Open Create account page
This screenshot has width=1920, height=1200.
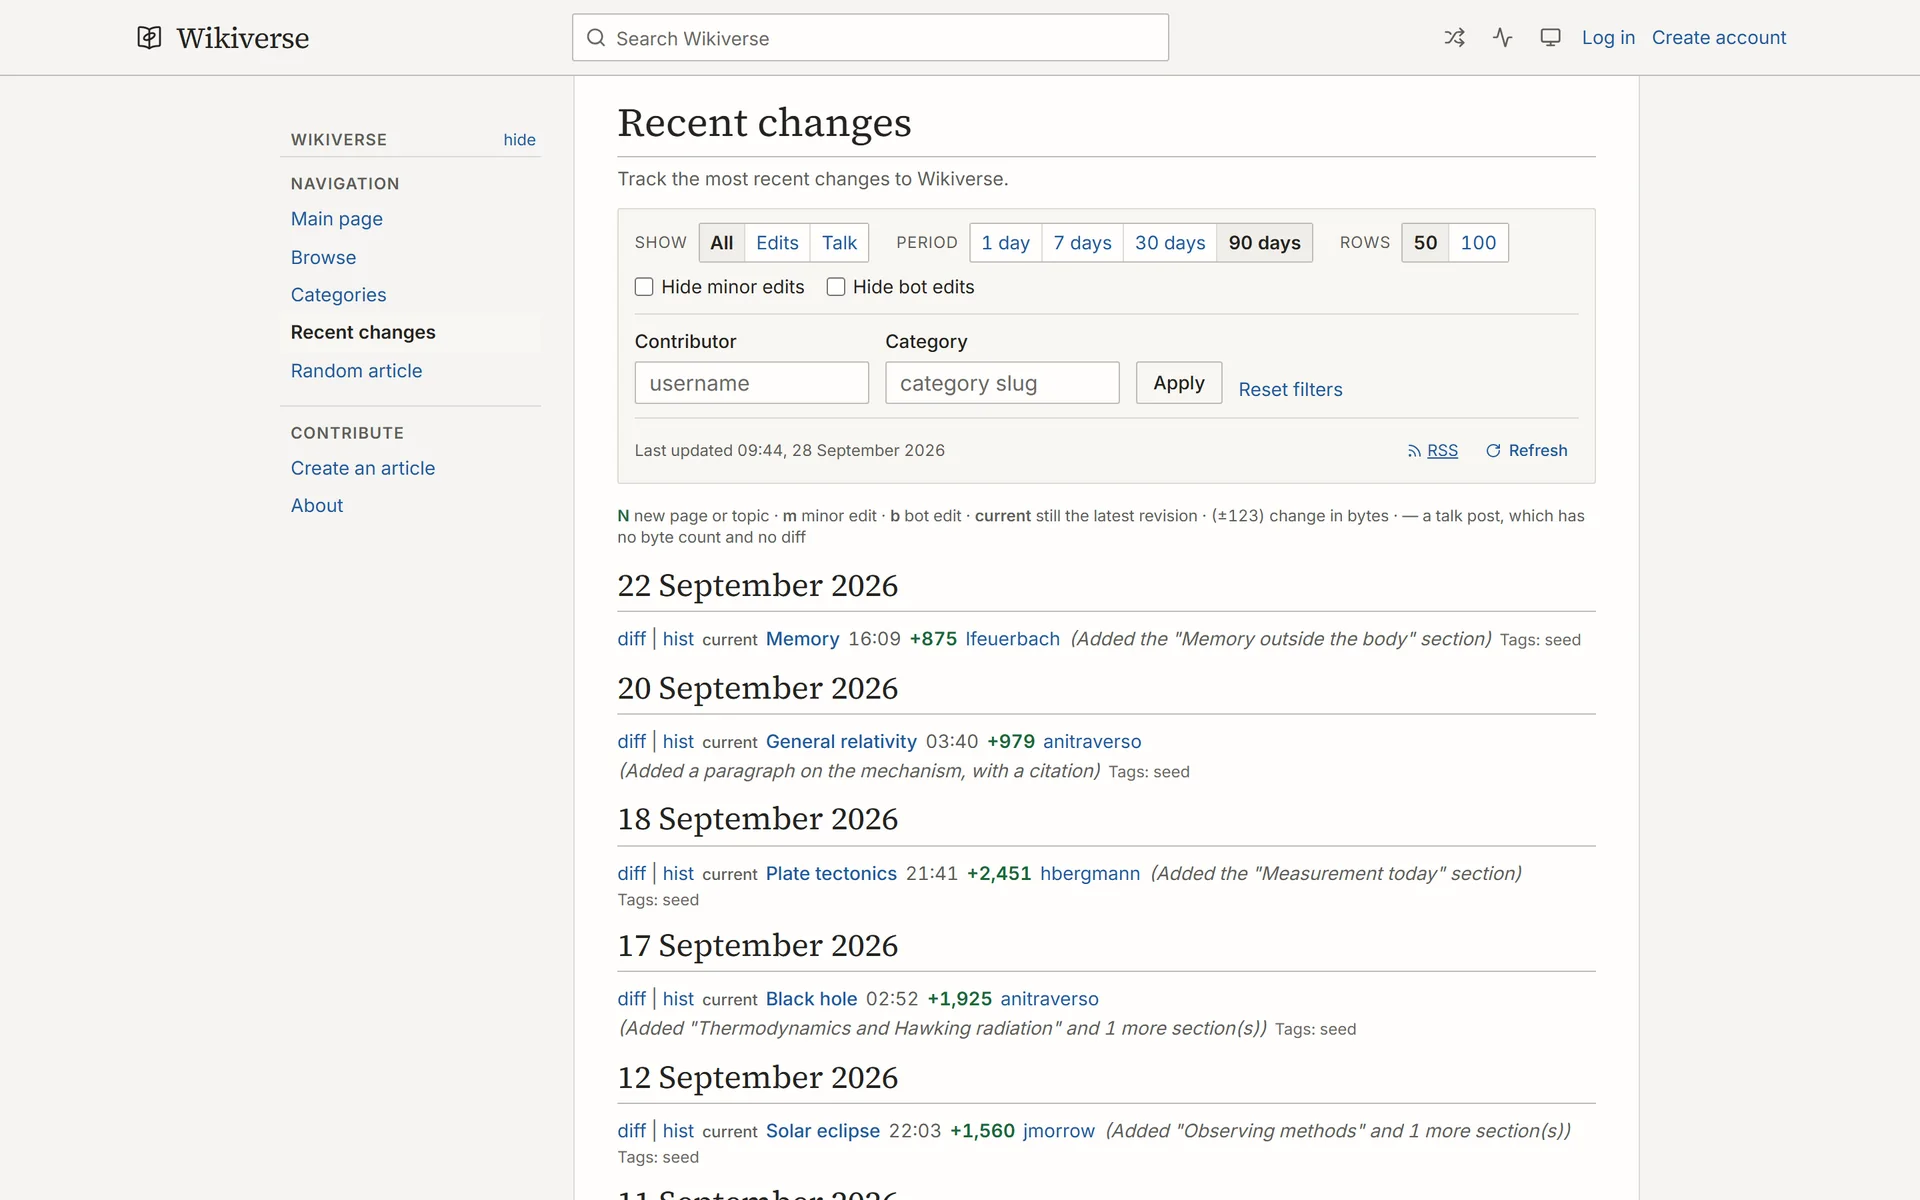[1718, 38]
